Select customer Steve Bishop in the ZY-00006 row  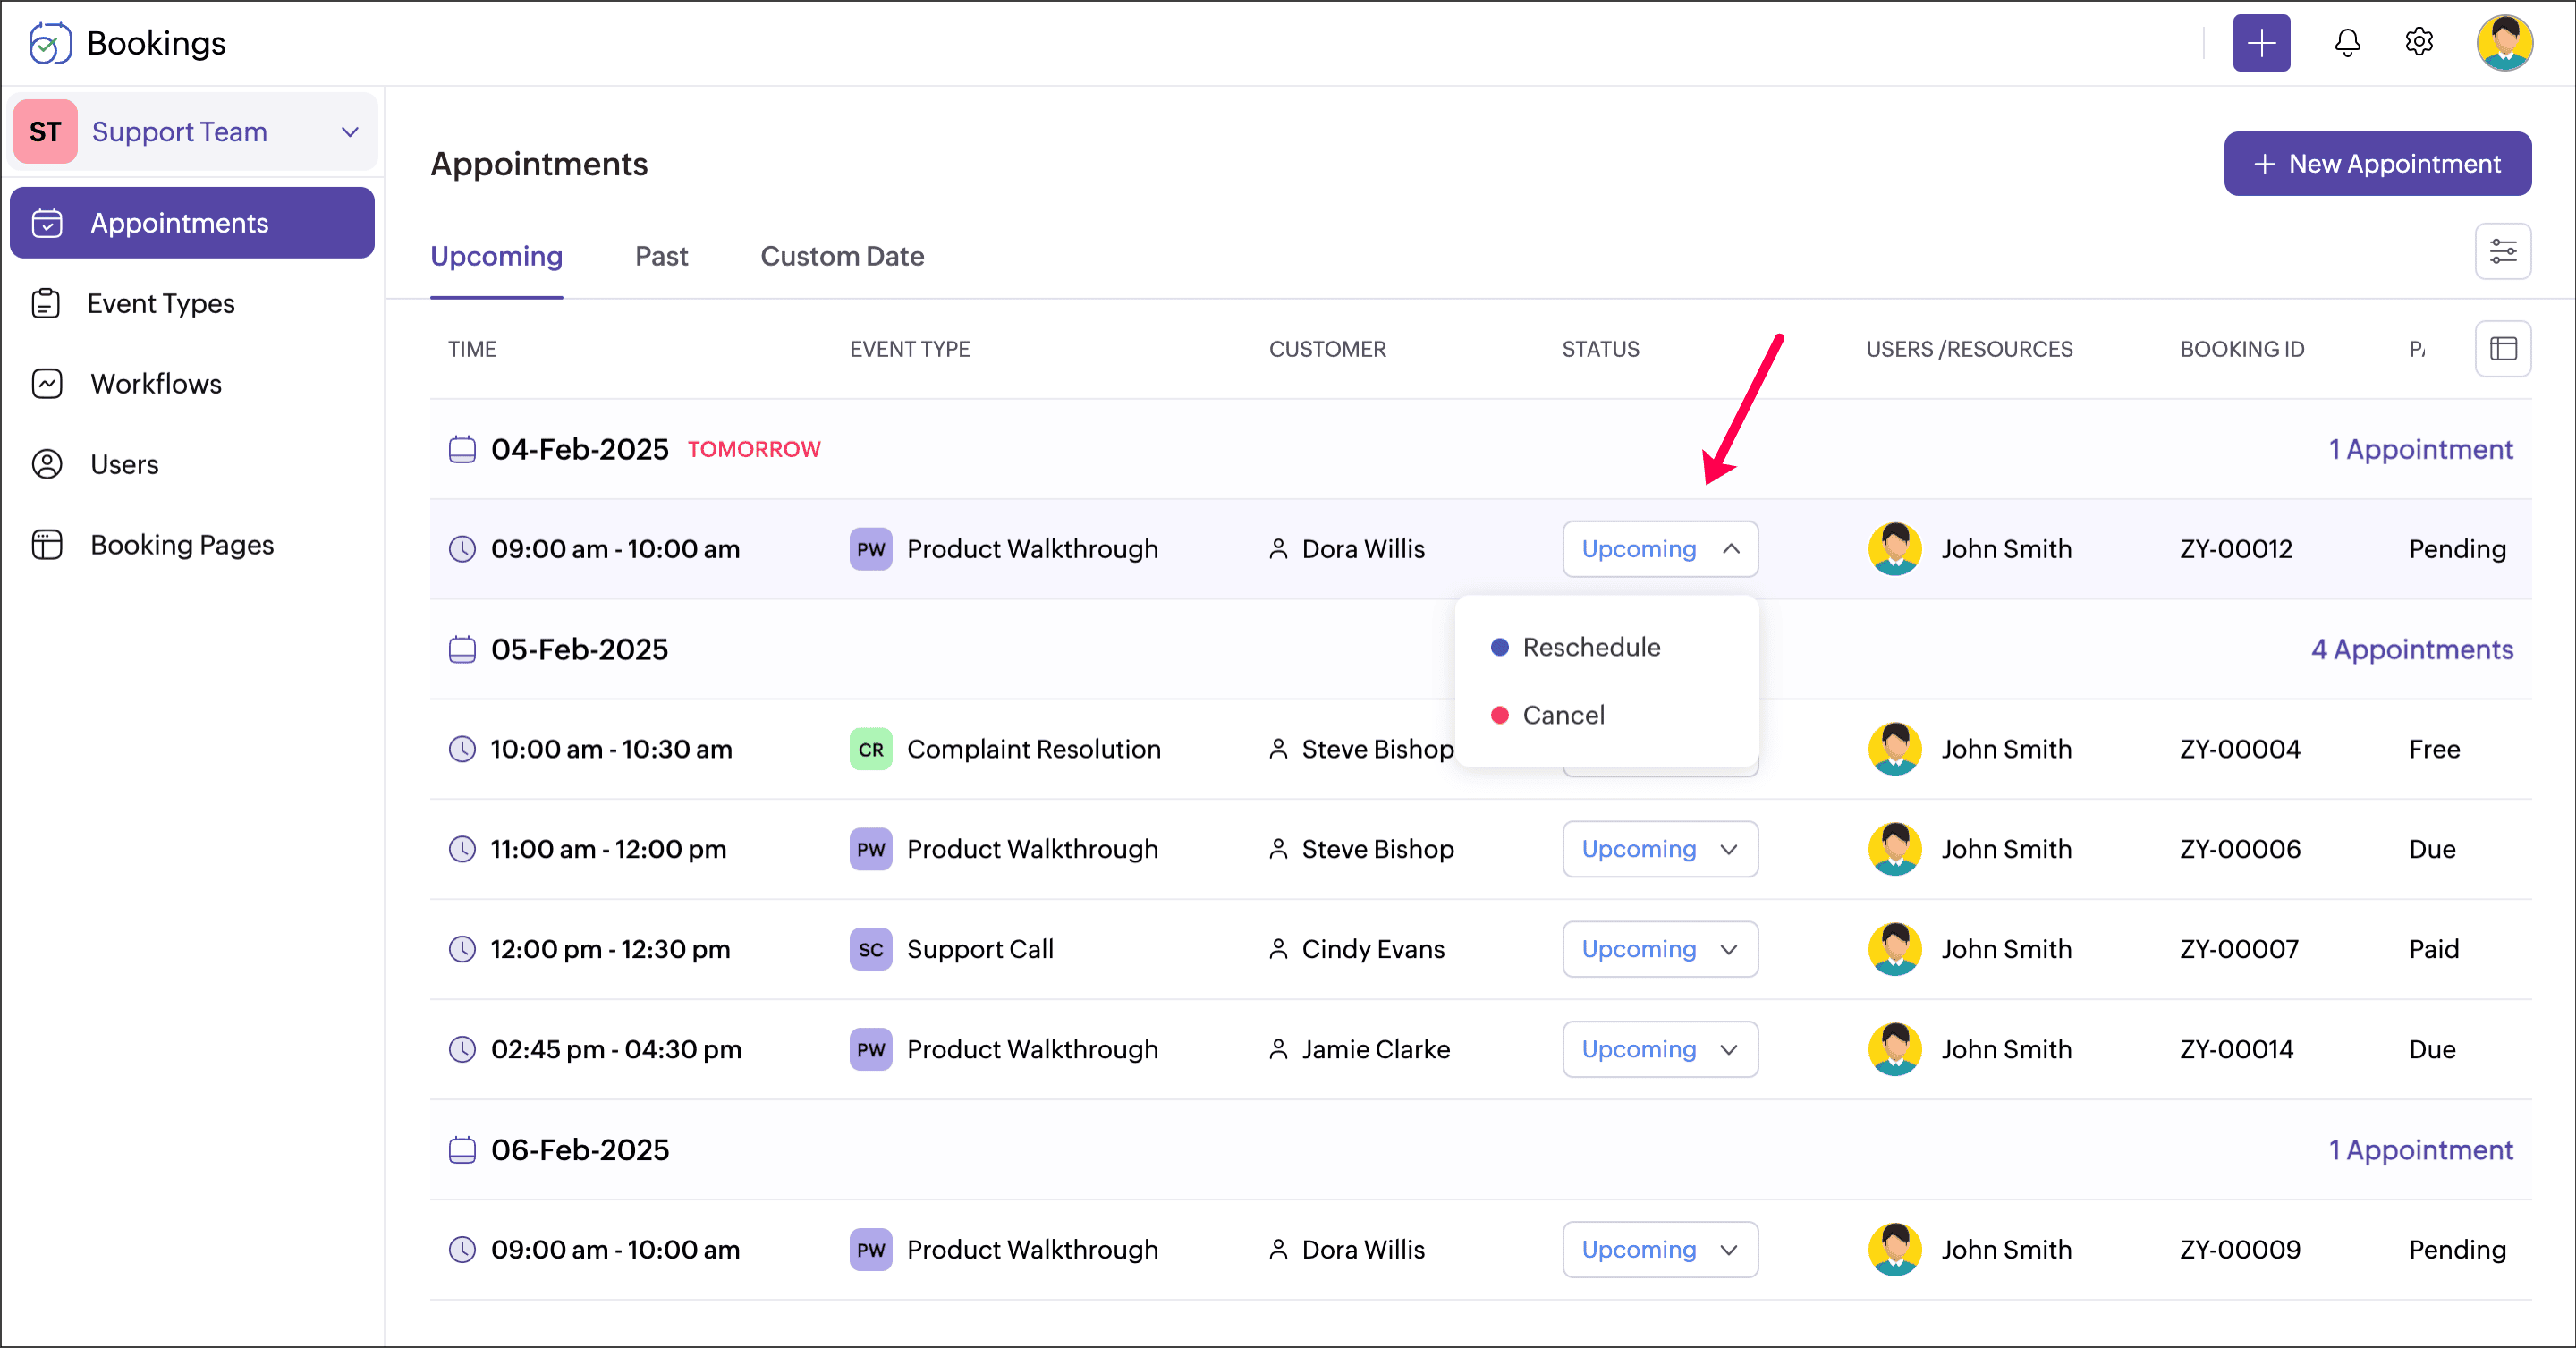[1377, 849]
